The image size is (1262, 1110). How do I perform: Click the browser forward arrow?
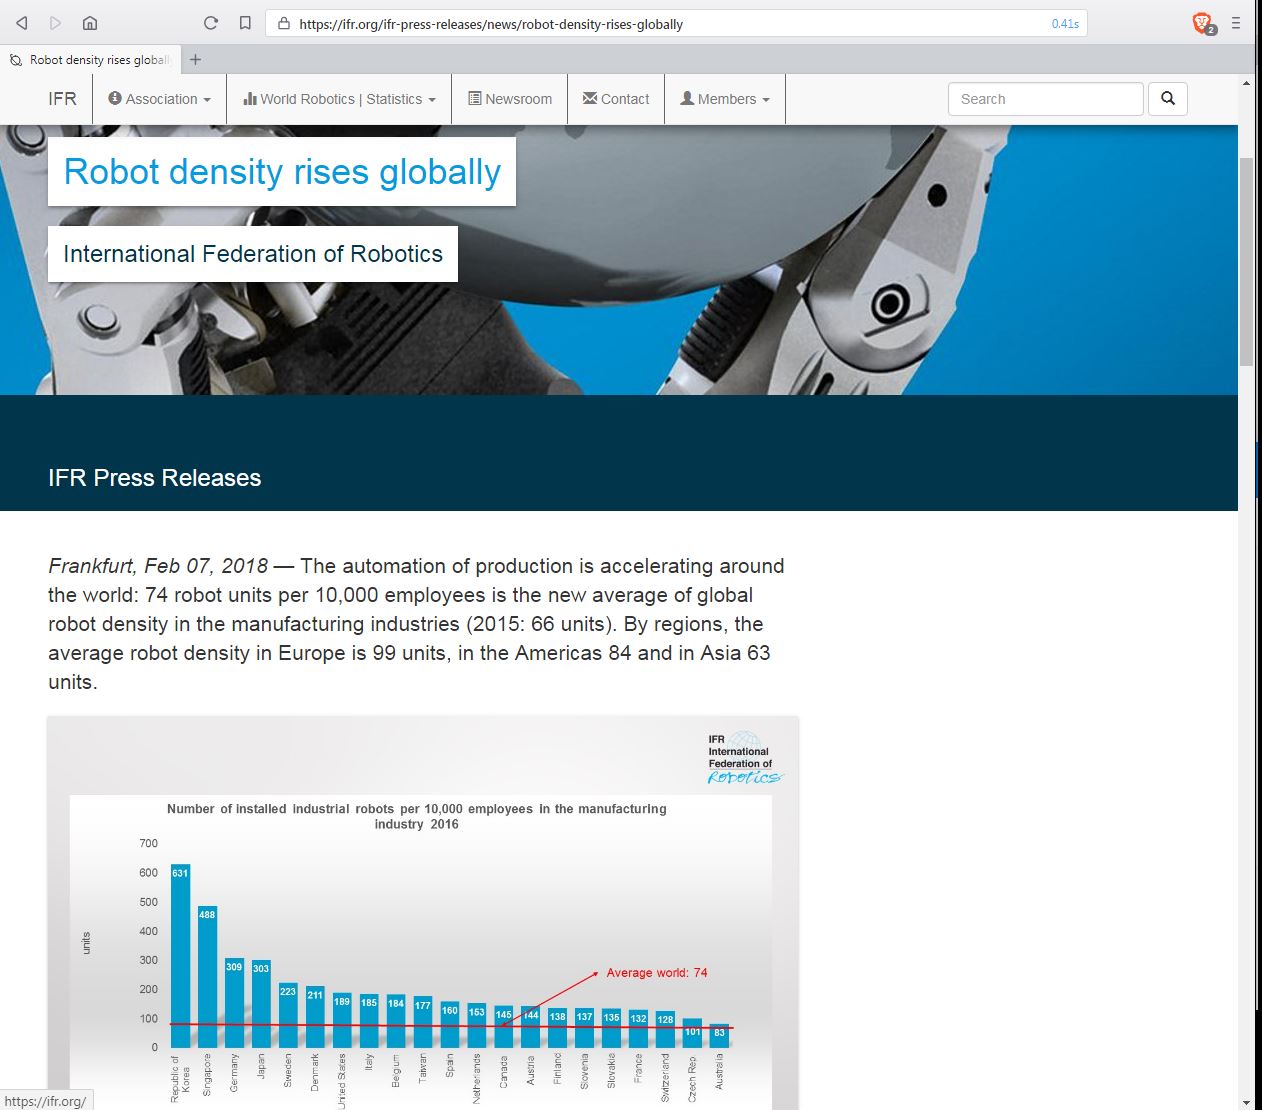pos(55,23)
